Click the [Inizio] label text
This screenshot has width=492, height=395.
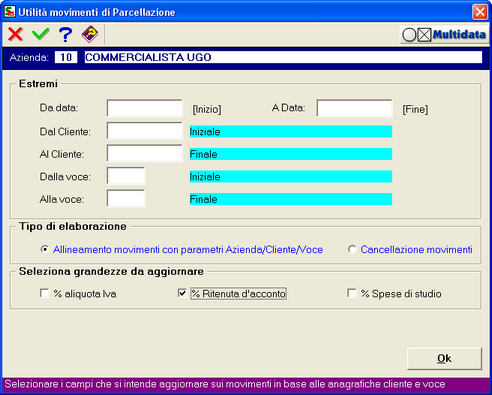(207, 109)
